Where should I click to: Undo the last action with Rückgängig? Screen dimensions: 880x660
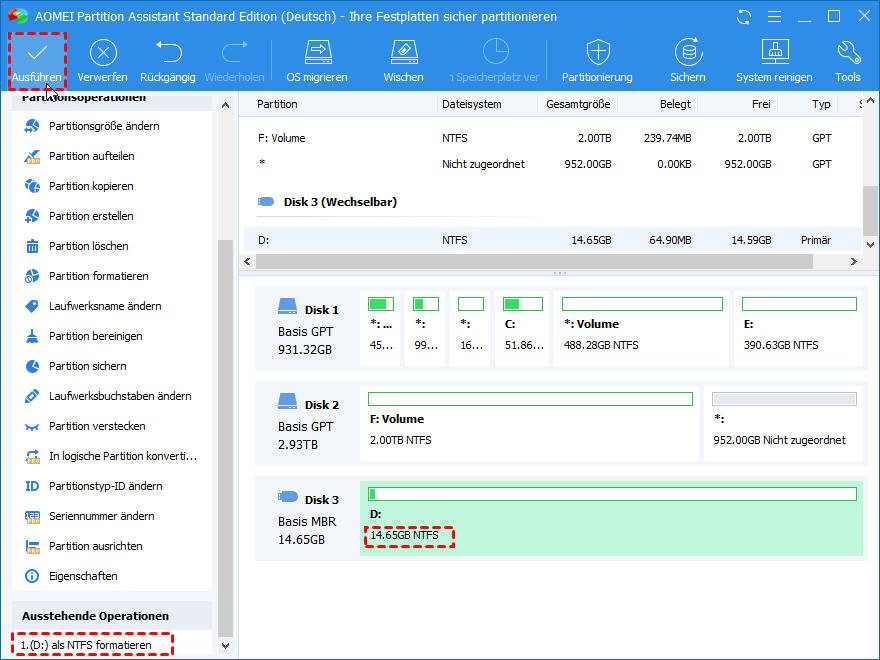[168, 53]
